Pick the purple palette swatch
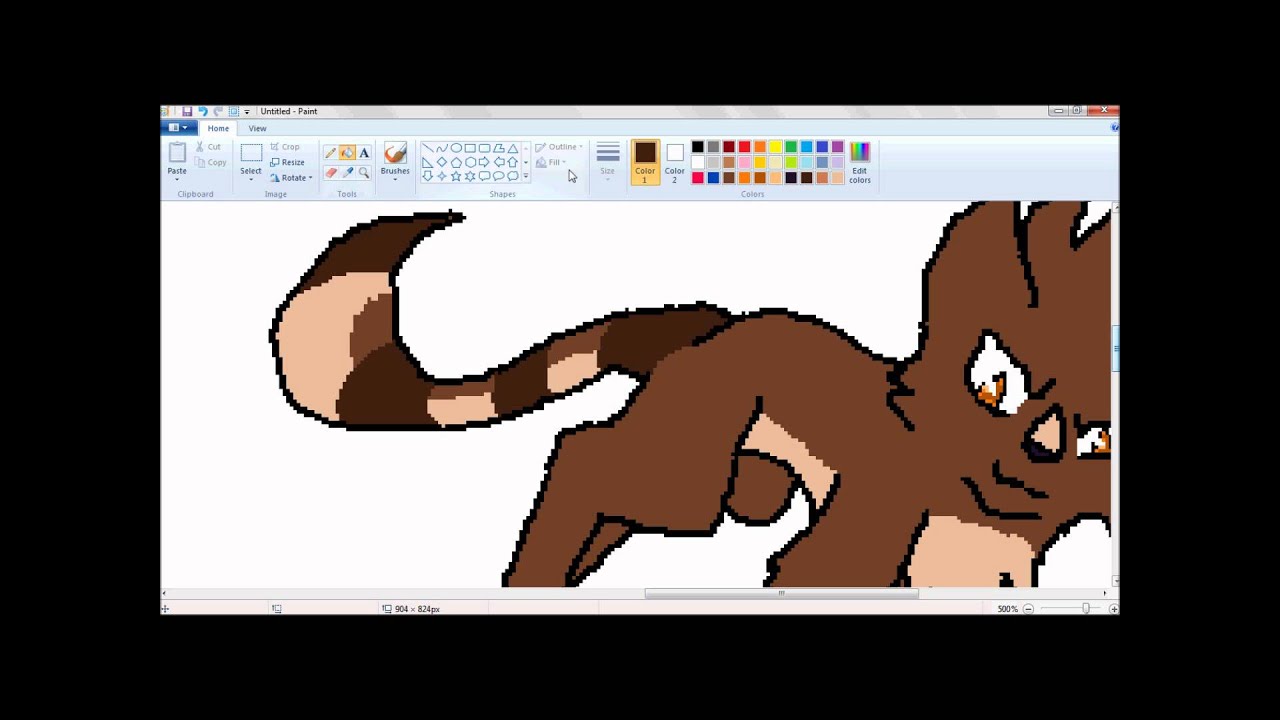The width and height of the screenshot is (1280, 720). coord(838,147)
